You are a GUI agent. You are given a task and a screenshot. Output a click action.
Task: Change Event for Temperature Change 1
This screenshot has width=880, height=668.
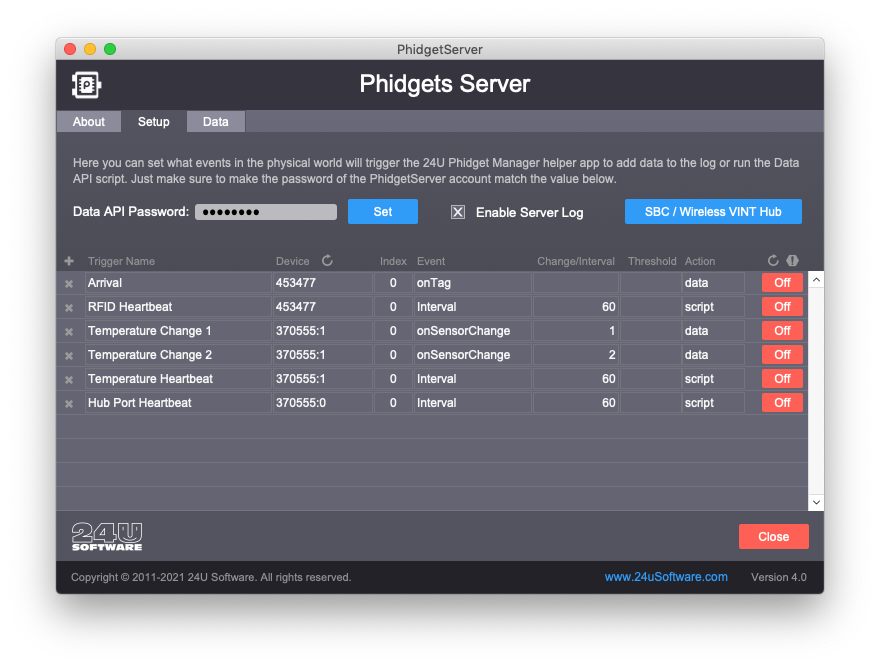[x=473, y=331]
